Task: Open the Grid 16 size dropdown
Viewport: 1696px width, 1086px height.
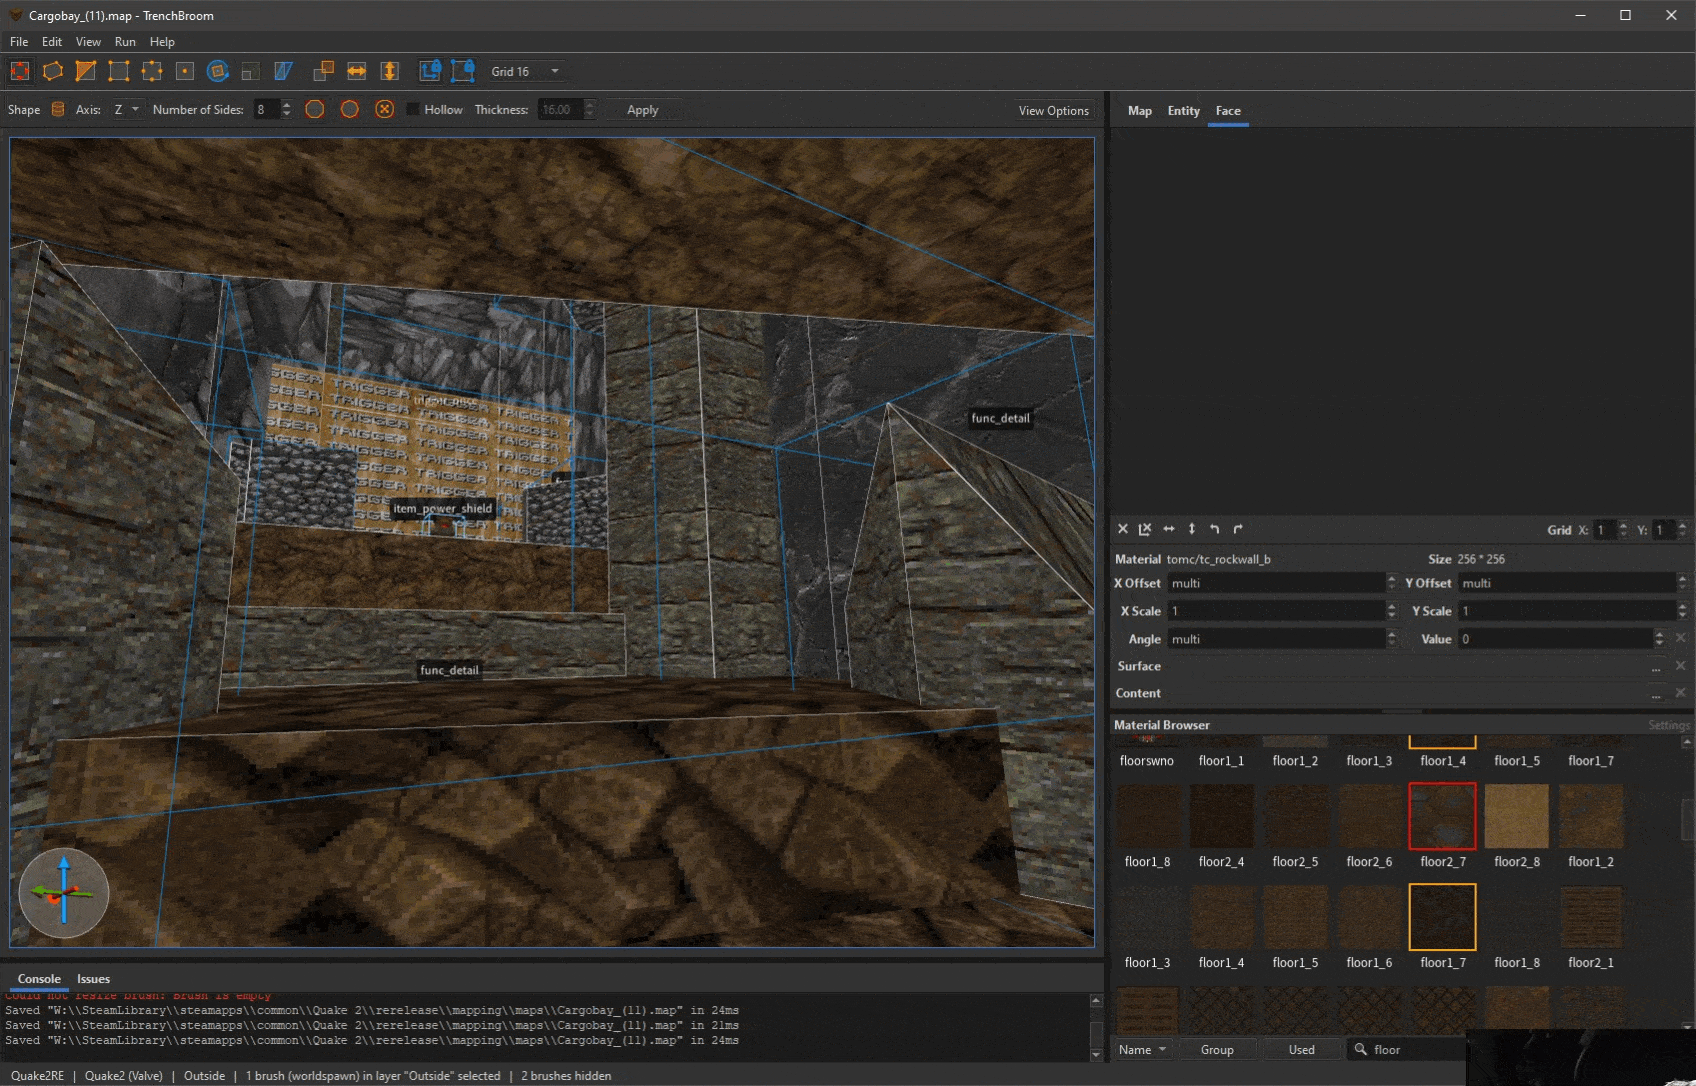Action: pos(526,71)
